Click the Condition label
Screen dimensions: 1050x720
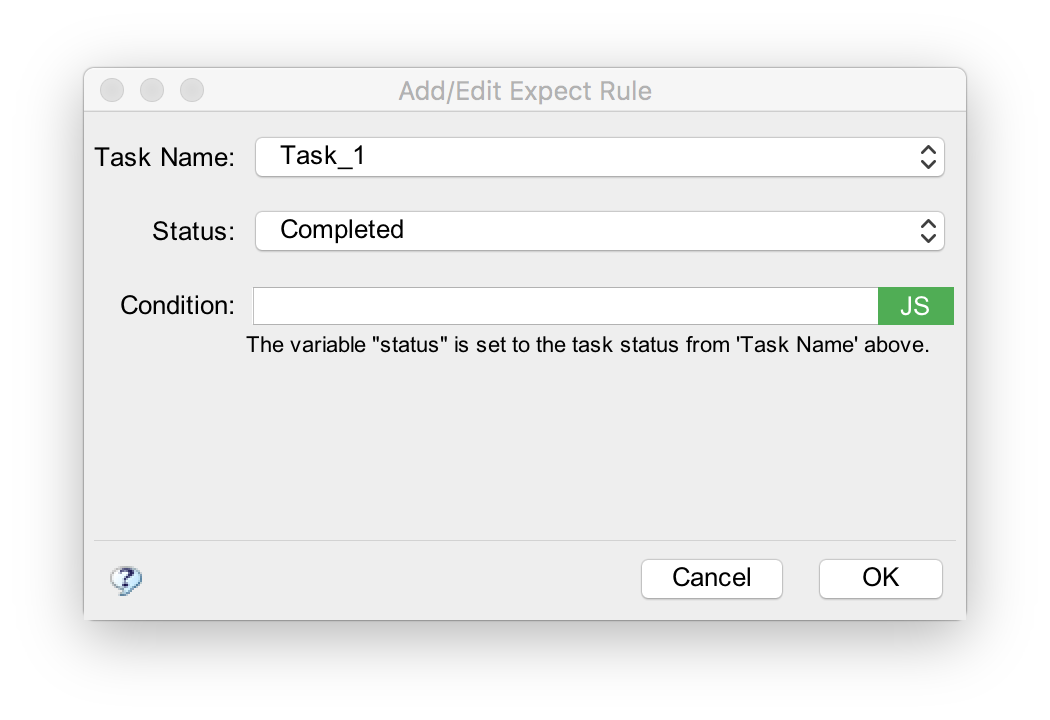[x=177, y=306]
